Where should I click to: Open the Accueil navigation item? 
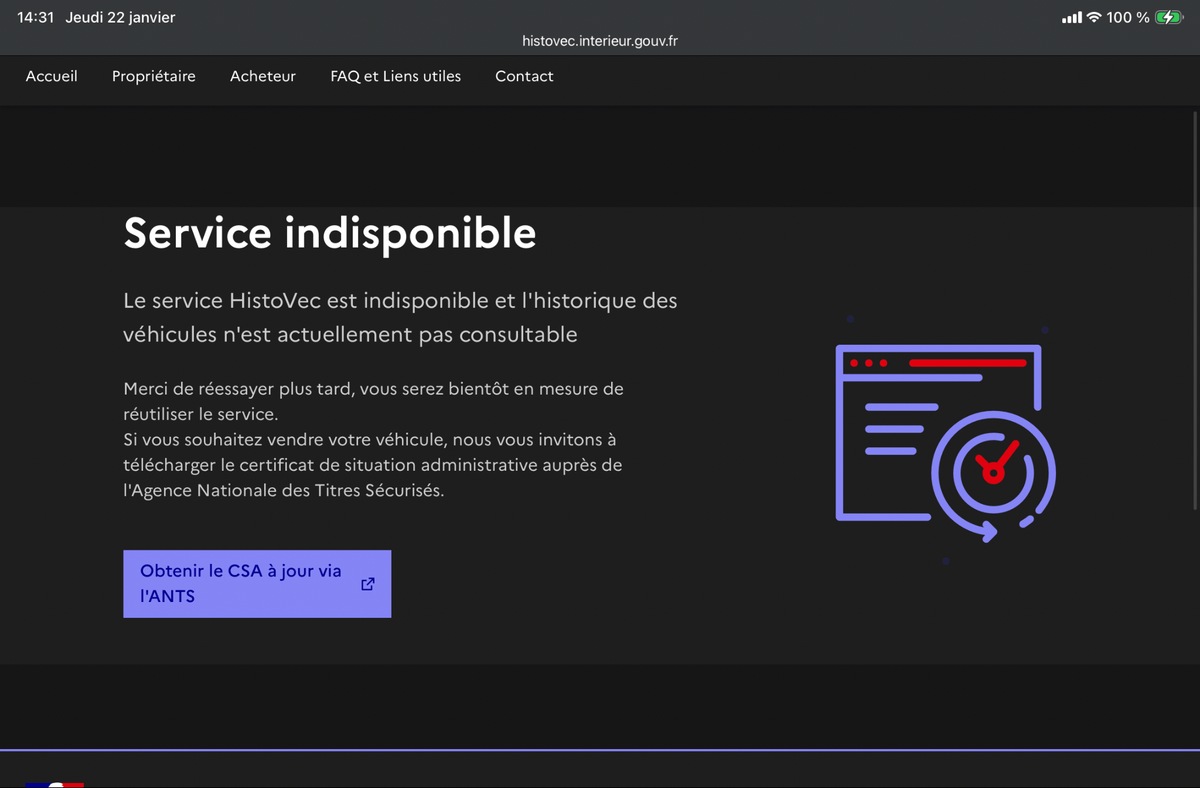(x=52, y=76)
